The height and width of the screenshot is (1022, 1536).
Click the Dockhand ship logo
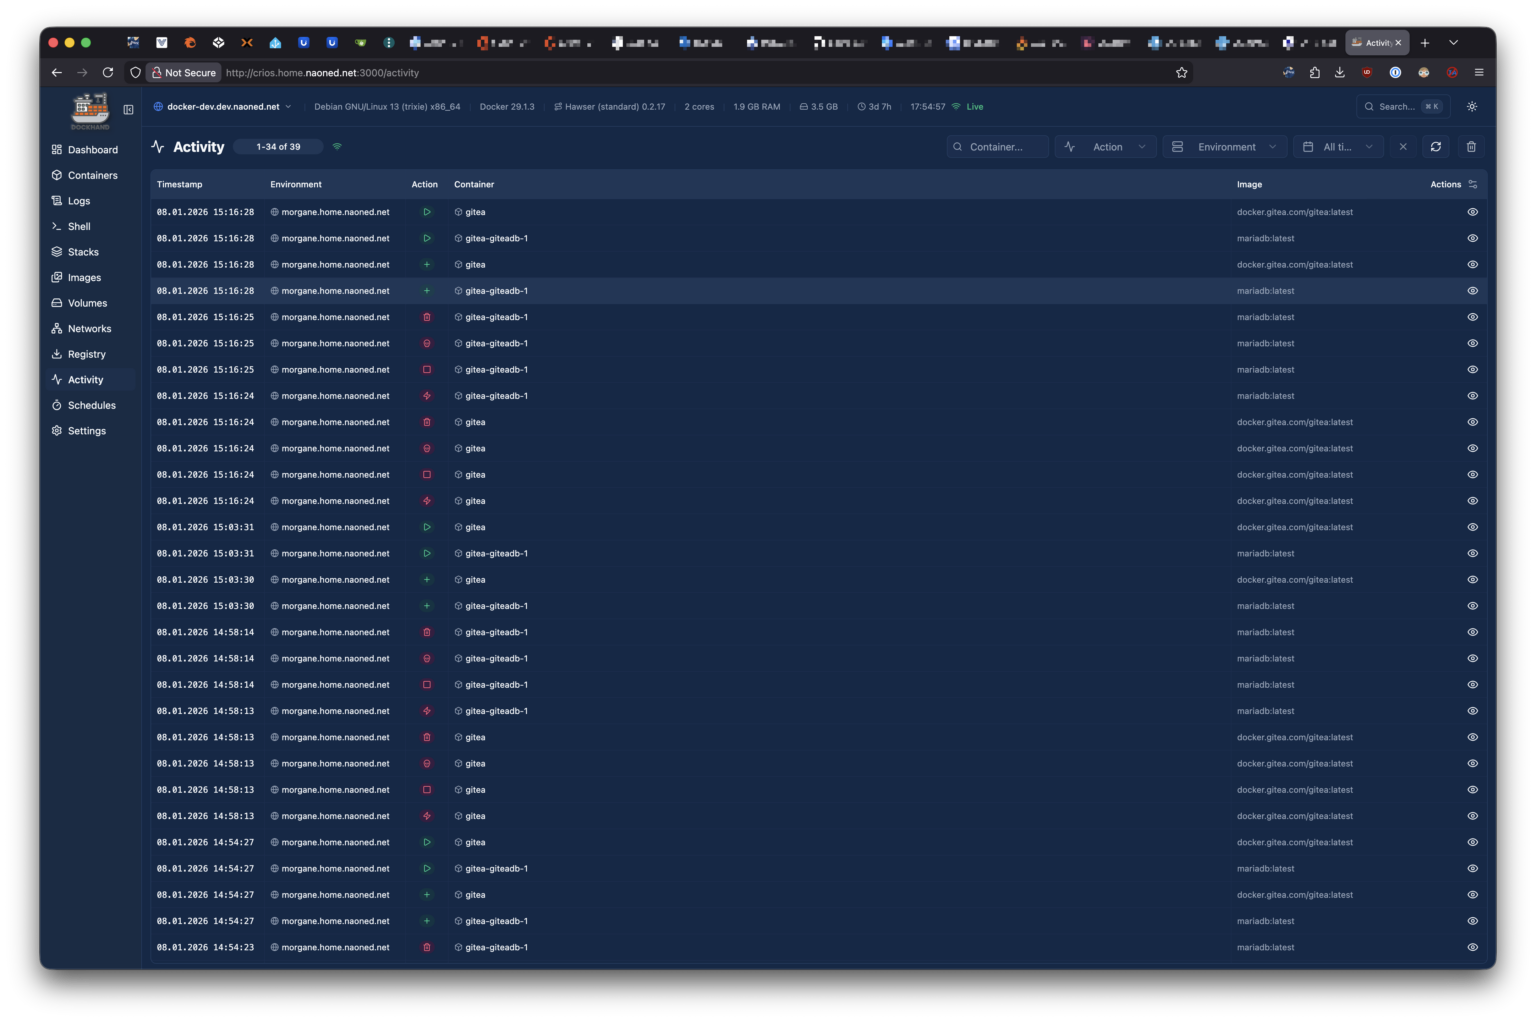pos(90,110)
